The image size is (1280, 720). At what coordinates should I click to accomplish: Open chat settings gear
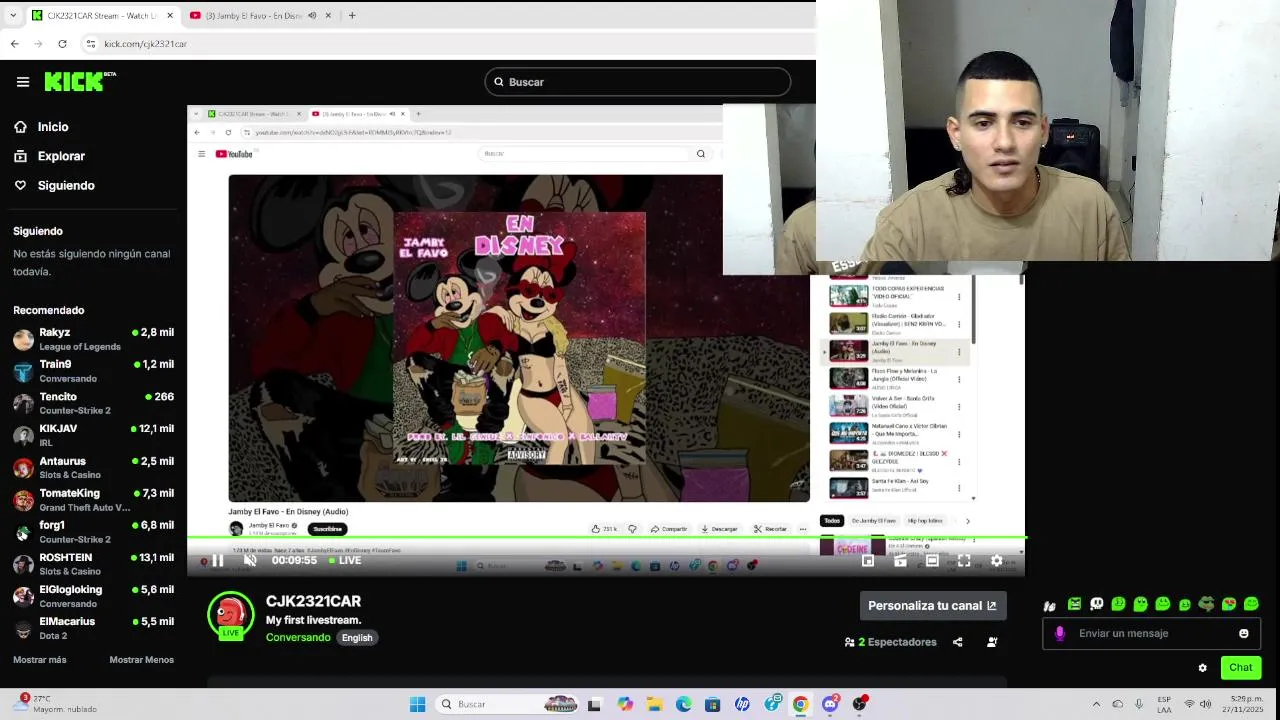[x=1203, y=668]
